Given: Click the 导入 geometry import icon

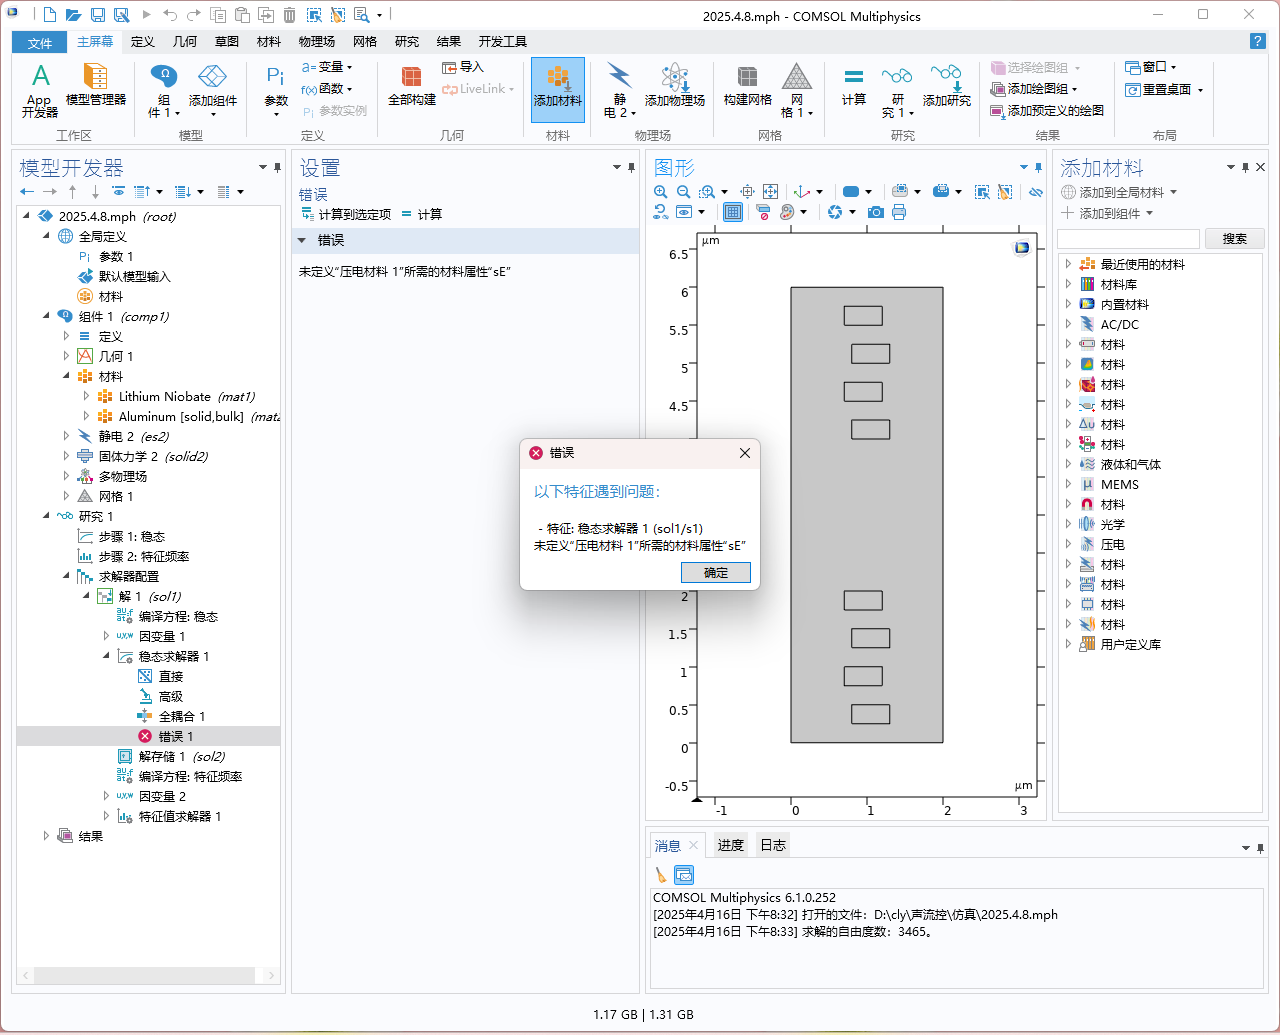Looking at the screenshot, I should click(463, 67).
